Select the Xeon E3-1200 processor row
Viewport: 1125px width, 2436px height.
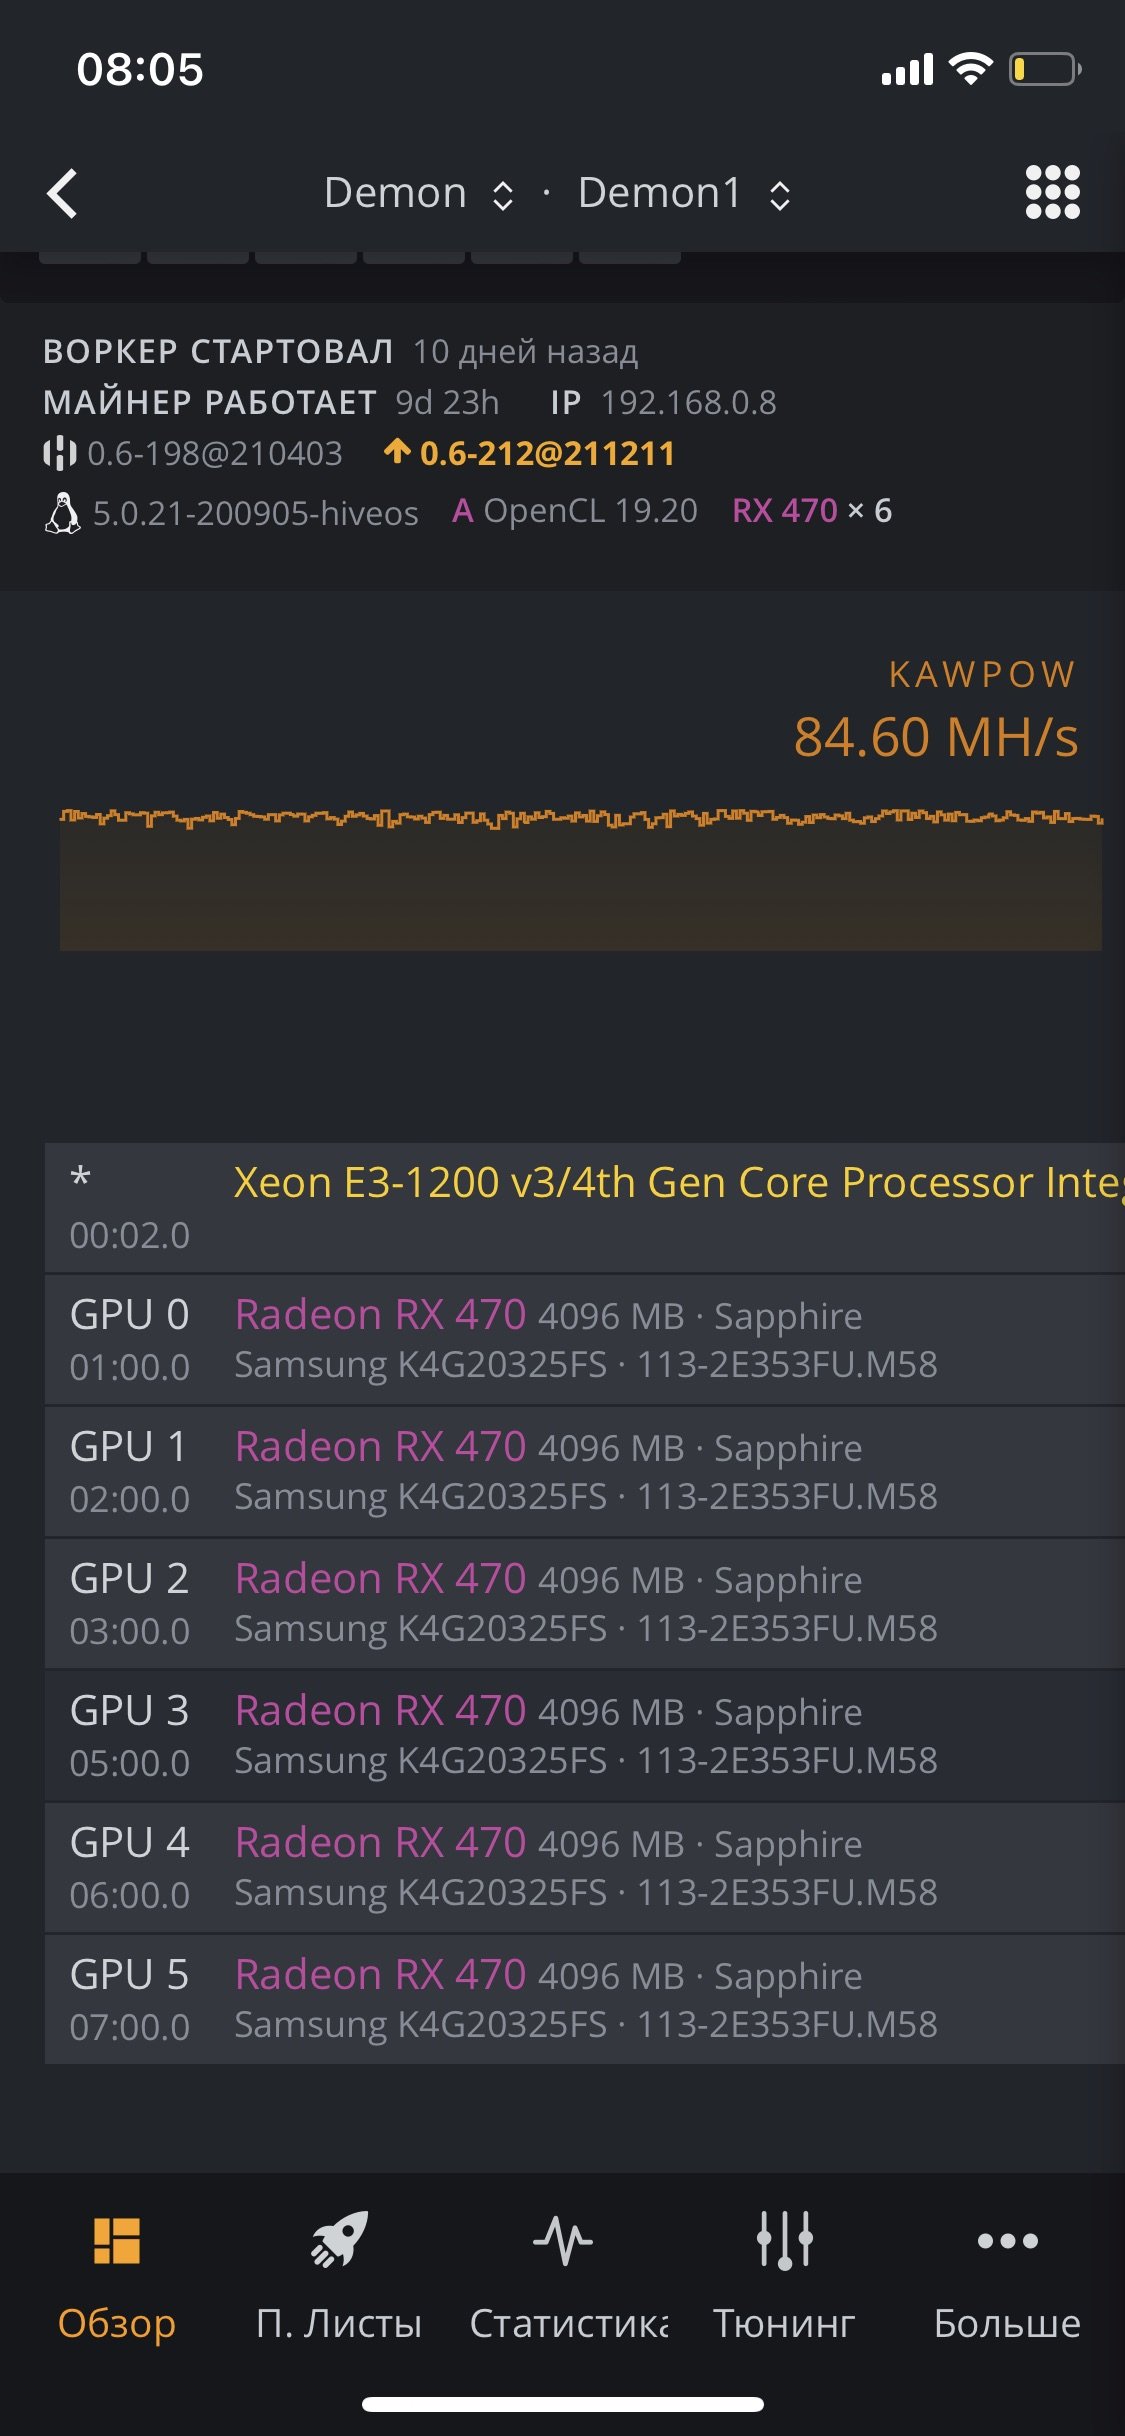pyautogui.click(x=585, y=1207)
